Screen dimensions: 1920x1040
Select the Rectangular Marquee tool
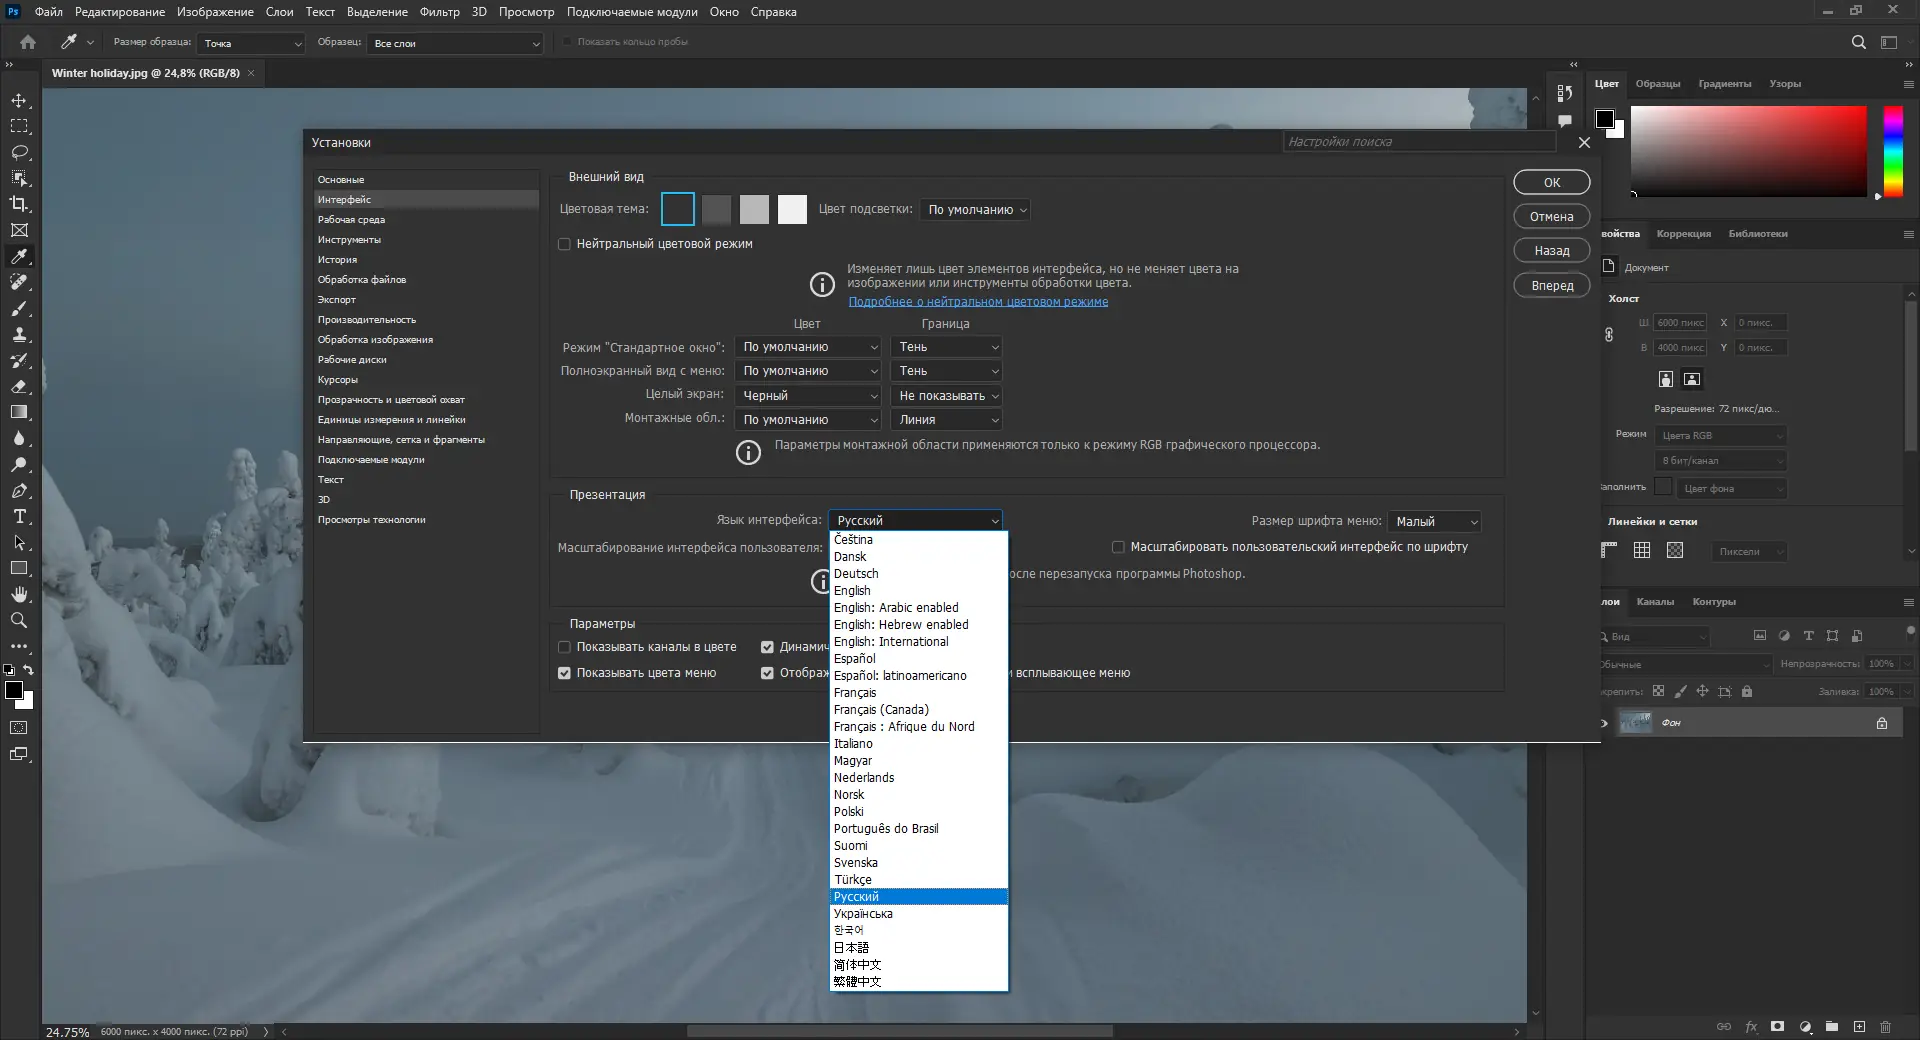[x=19, y=127]
